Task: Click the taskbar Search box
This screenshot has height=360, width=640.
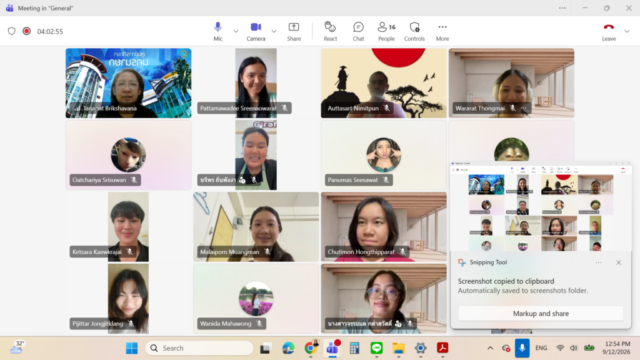Action: (x=199, y=348)
